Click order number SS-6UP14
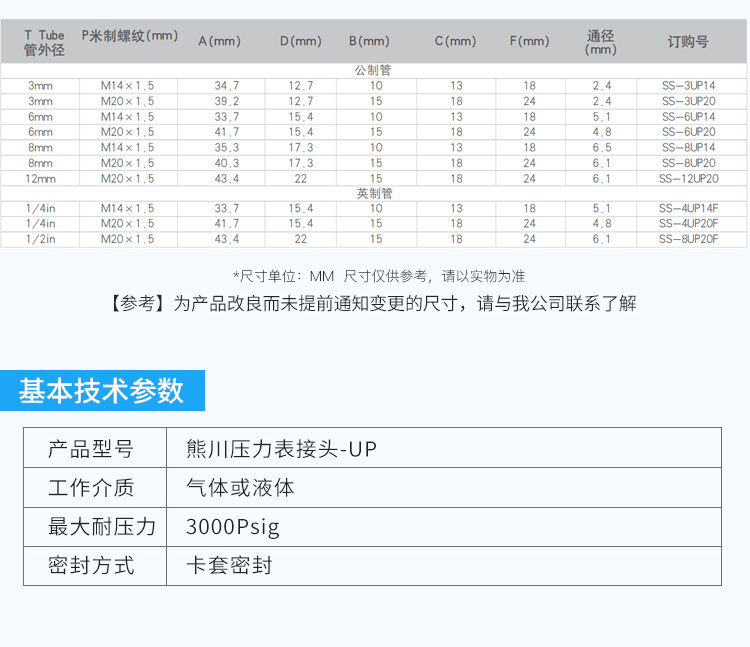The height and width of the screenshot is (647, 750). [688, 117]
